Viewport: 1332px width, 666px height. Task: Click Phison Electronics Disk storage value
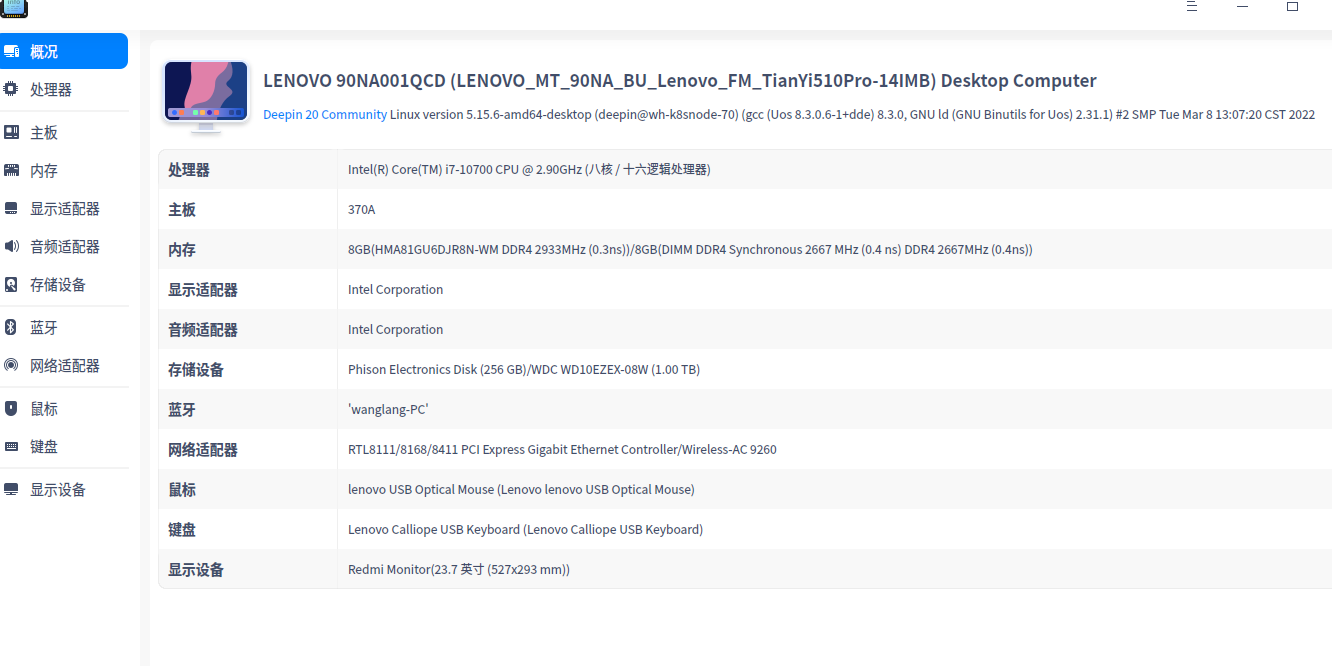pos(524,370)
